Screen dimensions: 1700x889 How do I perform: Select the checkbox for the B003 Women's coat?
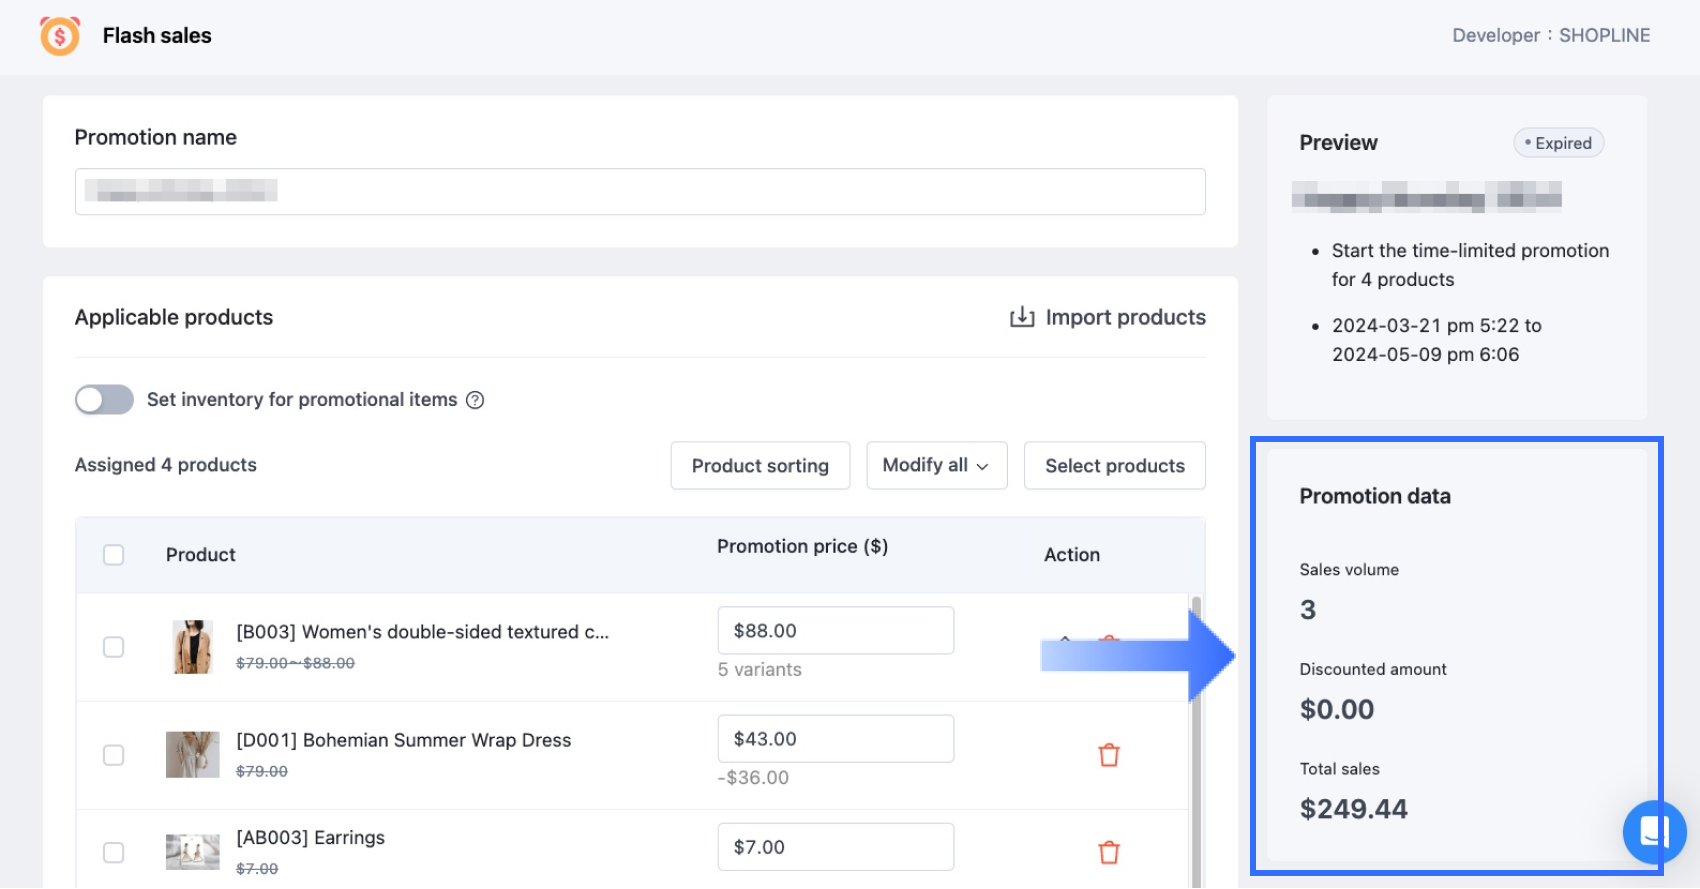pos(114,647)
